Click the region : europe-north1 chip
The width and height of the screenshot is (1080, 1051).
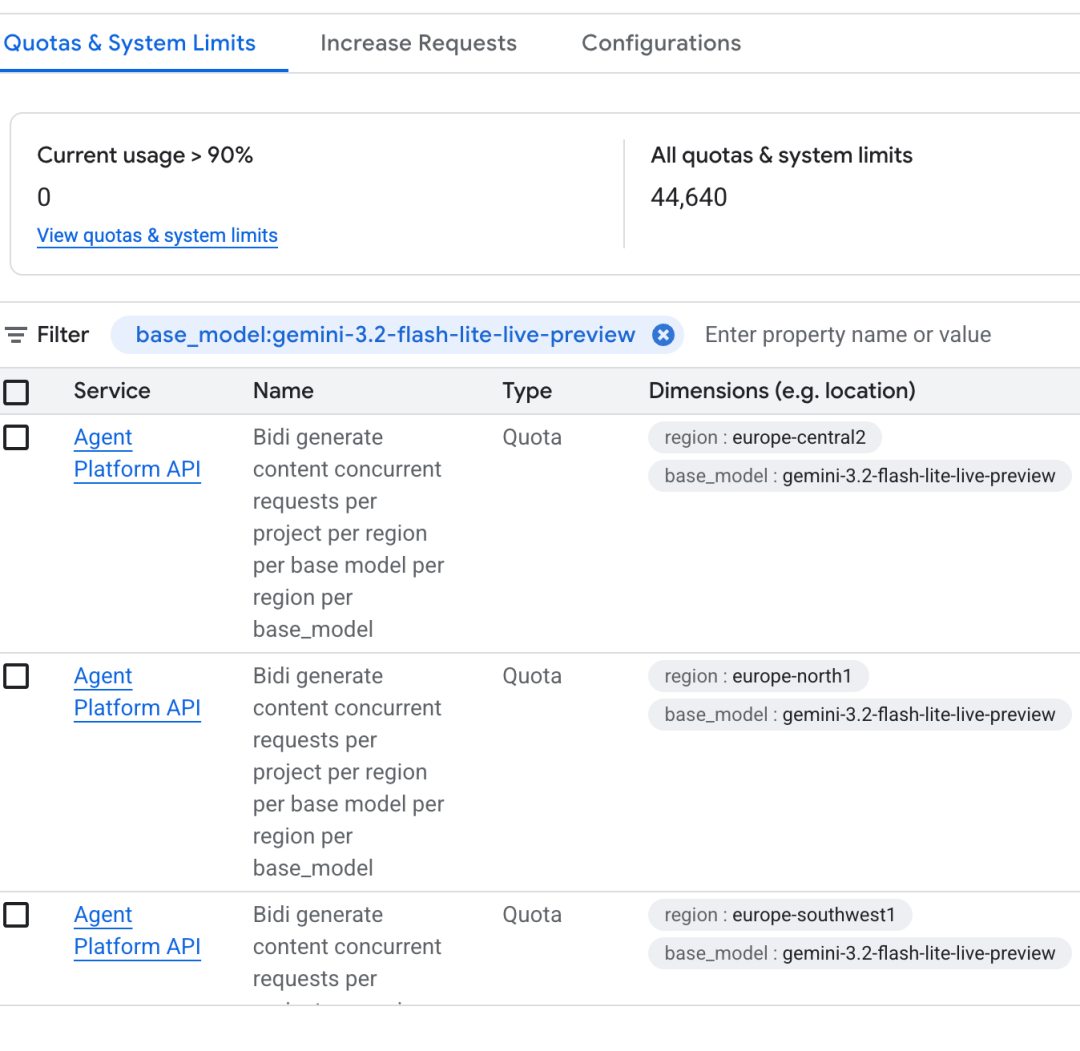click(758, 676)
